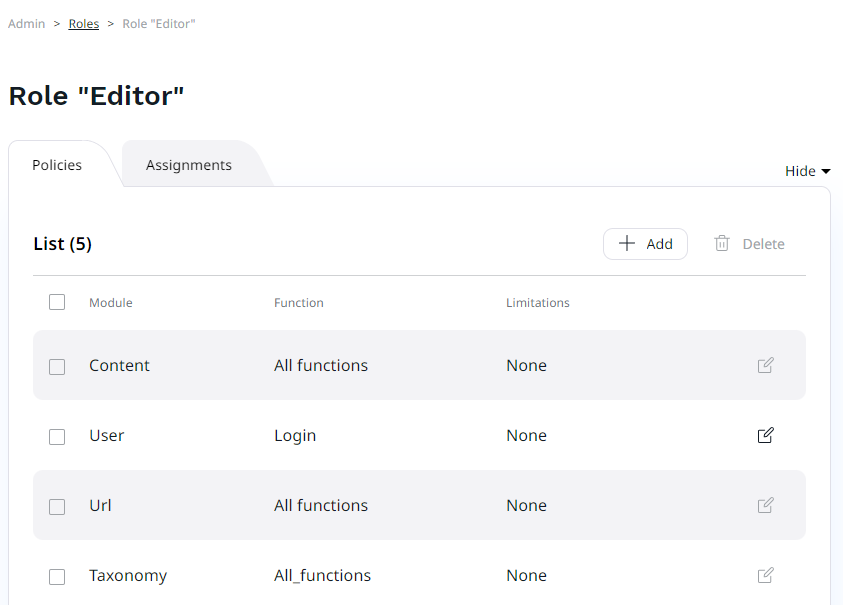
Task: Go to Roles breadcrumb link
Action: [84, 24]
